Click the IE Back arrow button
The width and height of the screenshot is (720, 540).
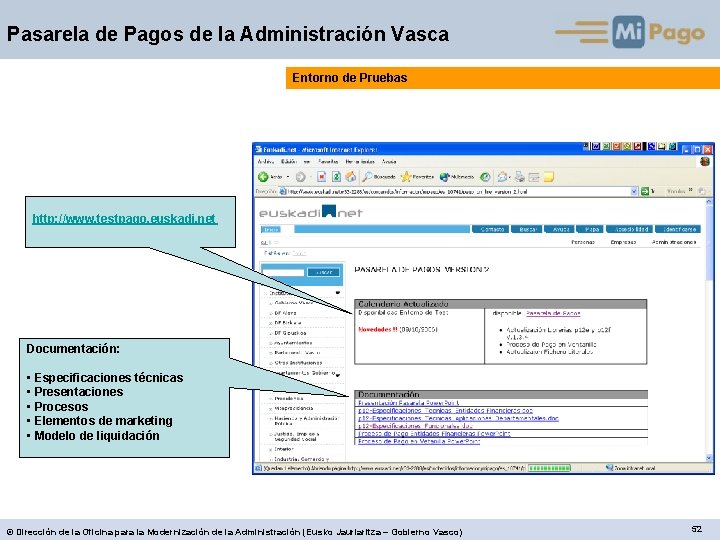pyautogui.click(x=263, y=177)
